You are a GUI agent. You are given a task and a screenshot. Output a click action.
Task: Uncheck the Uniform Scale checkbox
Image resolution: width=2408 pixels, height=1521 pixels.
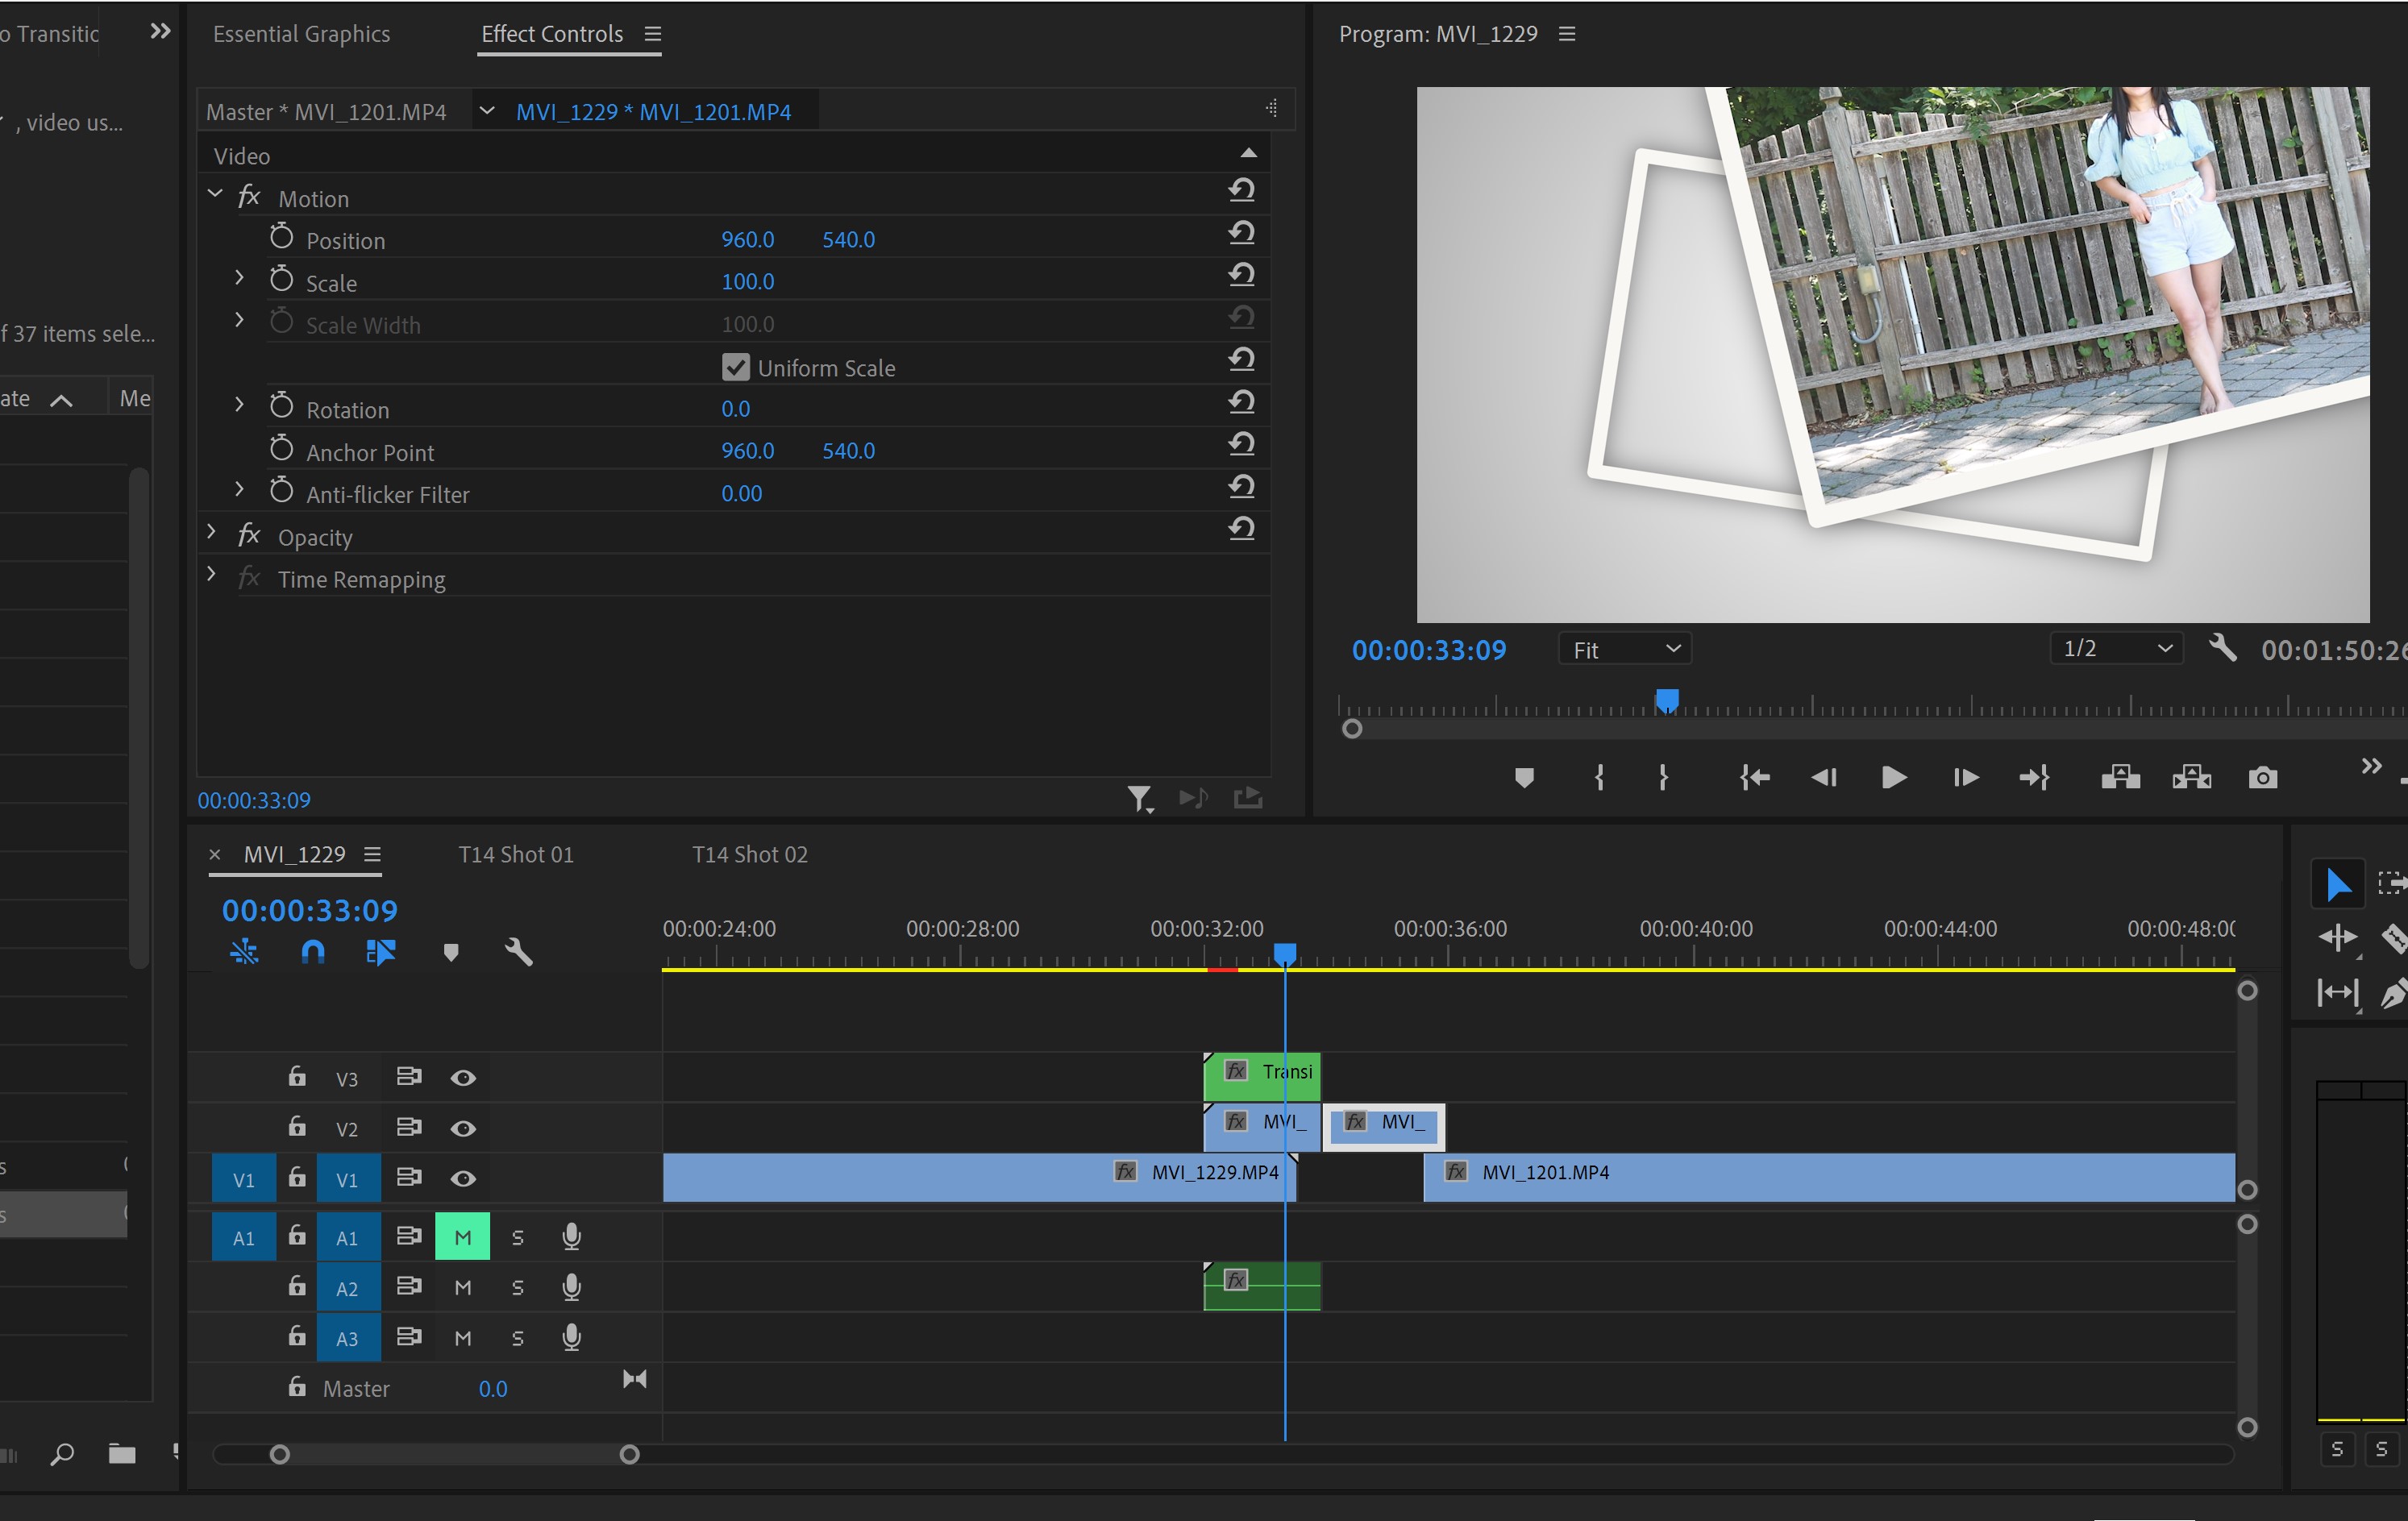tap(736, 367)
